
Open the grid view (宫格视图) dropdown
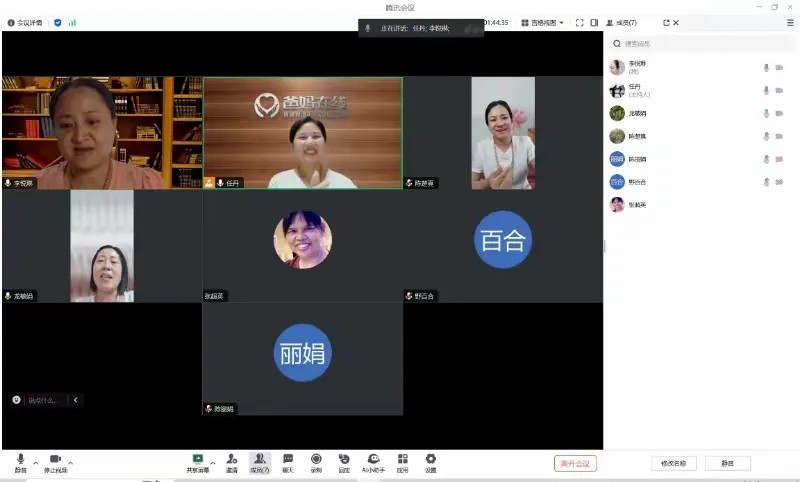[x=544, y=22]
